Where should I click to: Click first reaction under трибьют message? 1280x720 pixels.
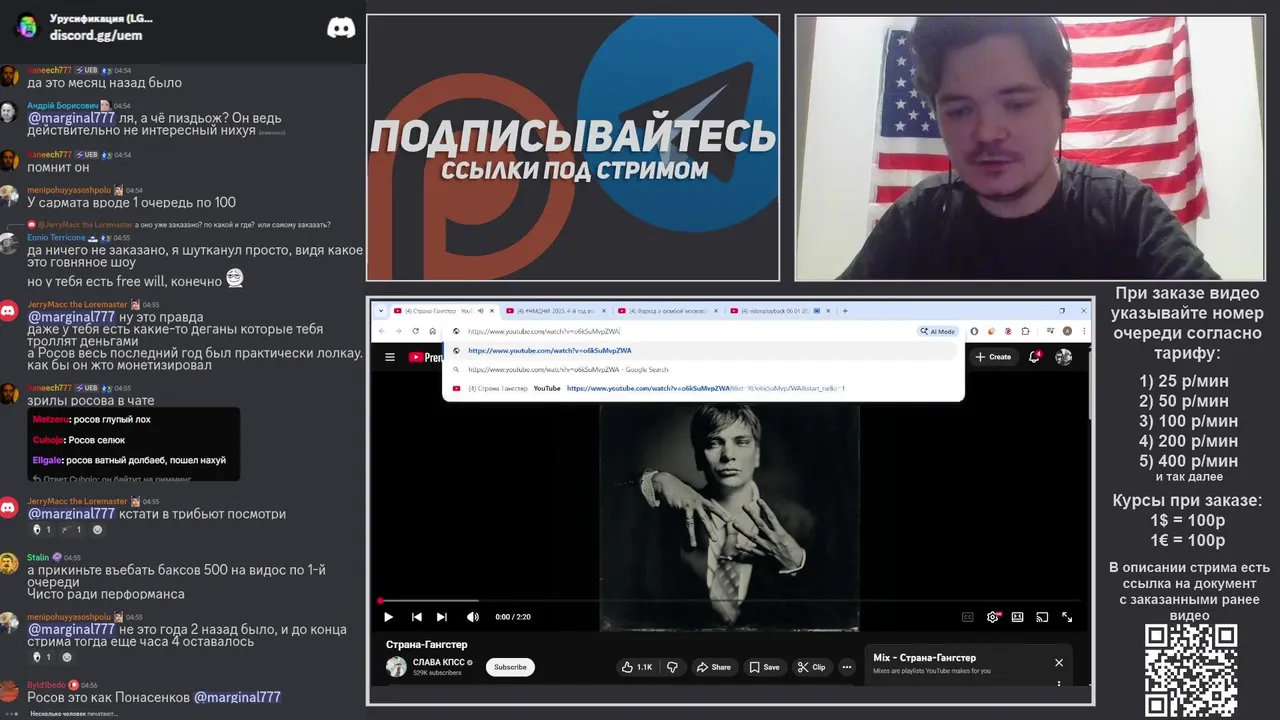click(x=42, y=530)
